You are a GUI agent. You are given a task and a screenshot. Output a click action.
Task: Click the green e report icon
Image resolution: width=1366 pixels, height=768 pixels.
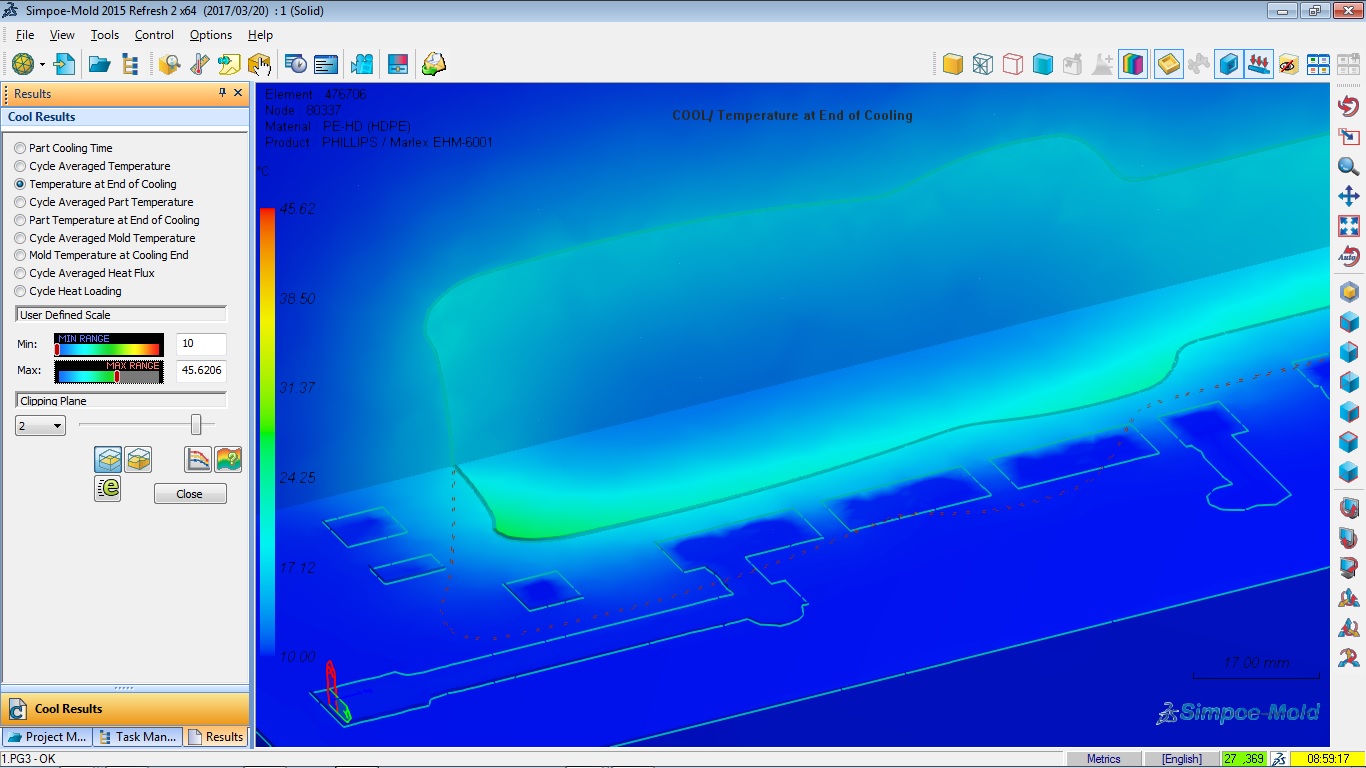[x=108, y=488]
